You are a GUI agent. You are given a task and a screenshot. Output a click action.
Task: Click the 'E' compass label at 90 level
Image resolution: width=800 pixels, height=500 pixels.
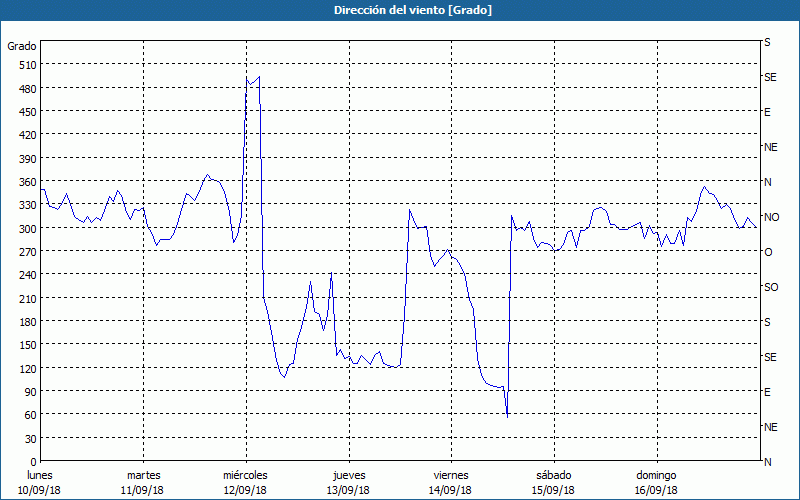(x=767, y=392)
